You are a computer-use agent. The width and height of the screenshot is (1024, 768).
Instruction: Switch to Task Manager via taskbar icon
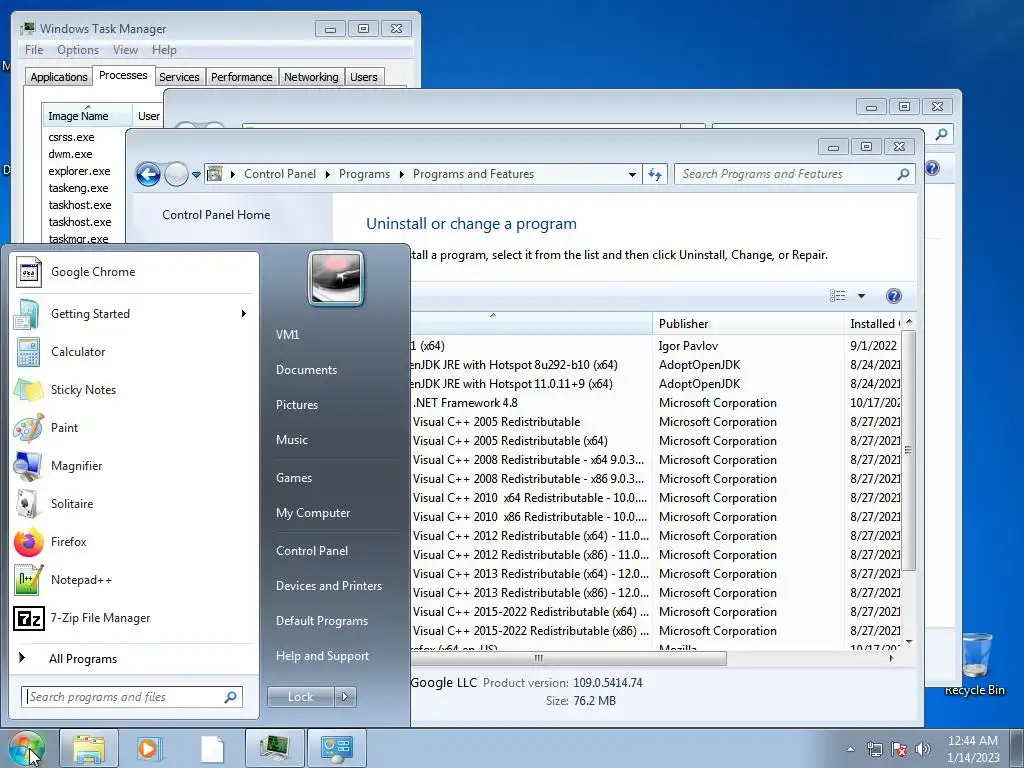274,748
